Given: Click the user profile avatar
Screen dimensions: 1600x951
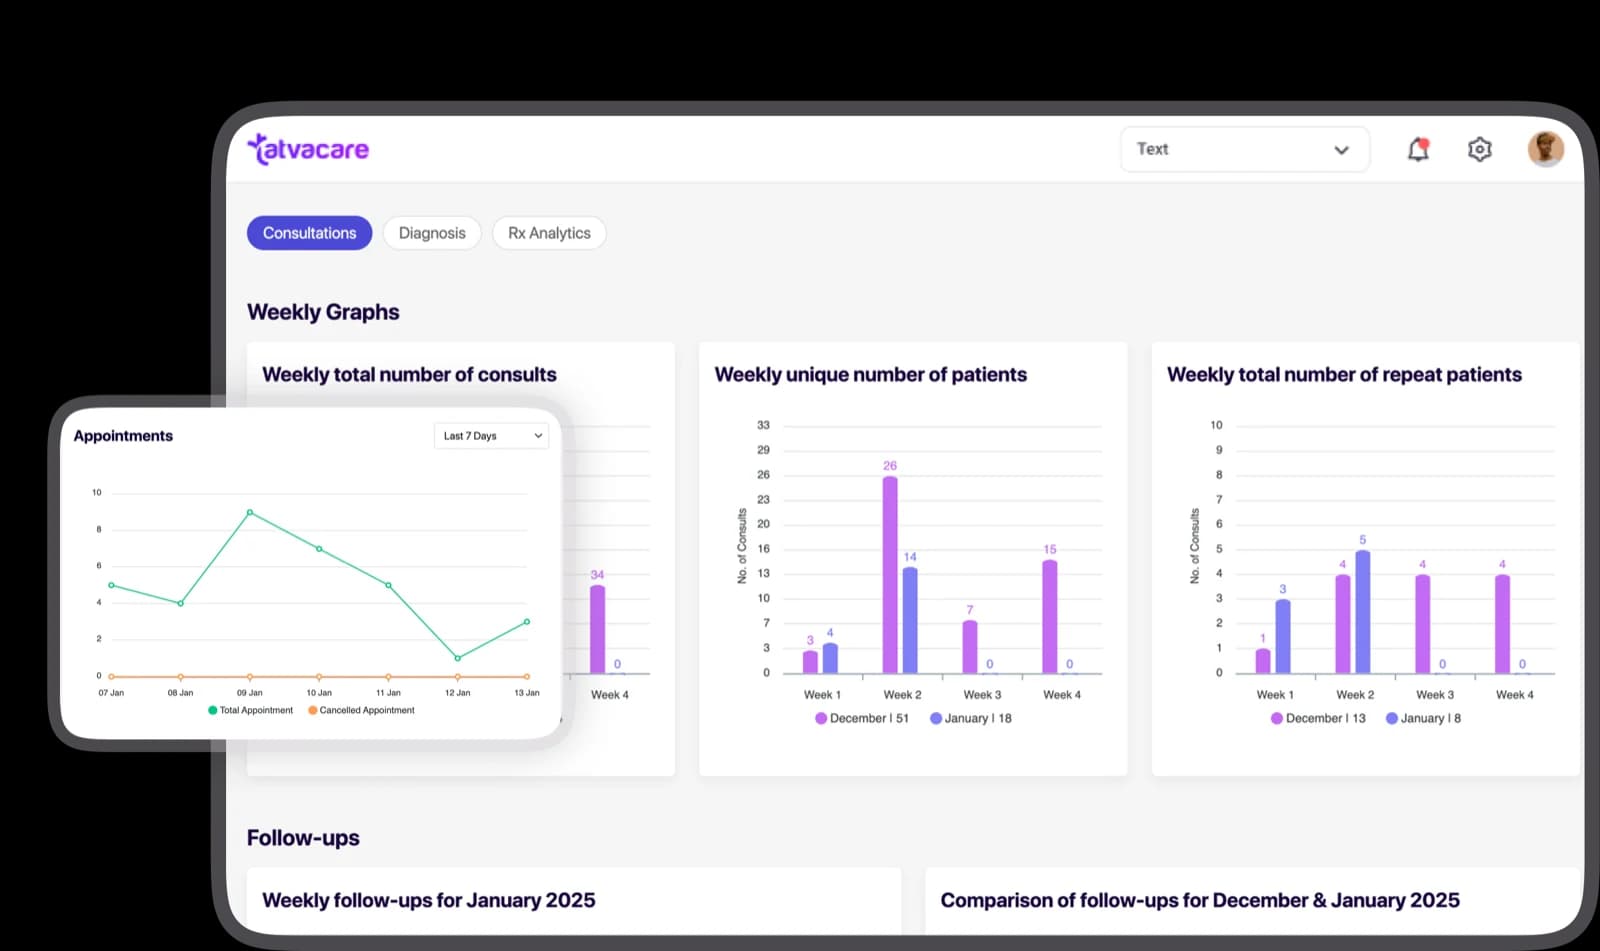Looking at the screenshot, I should [x=1545, y=149].
